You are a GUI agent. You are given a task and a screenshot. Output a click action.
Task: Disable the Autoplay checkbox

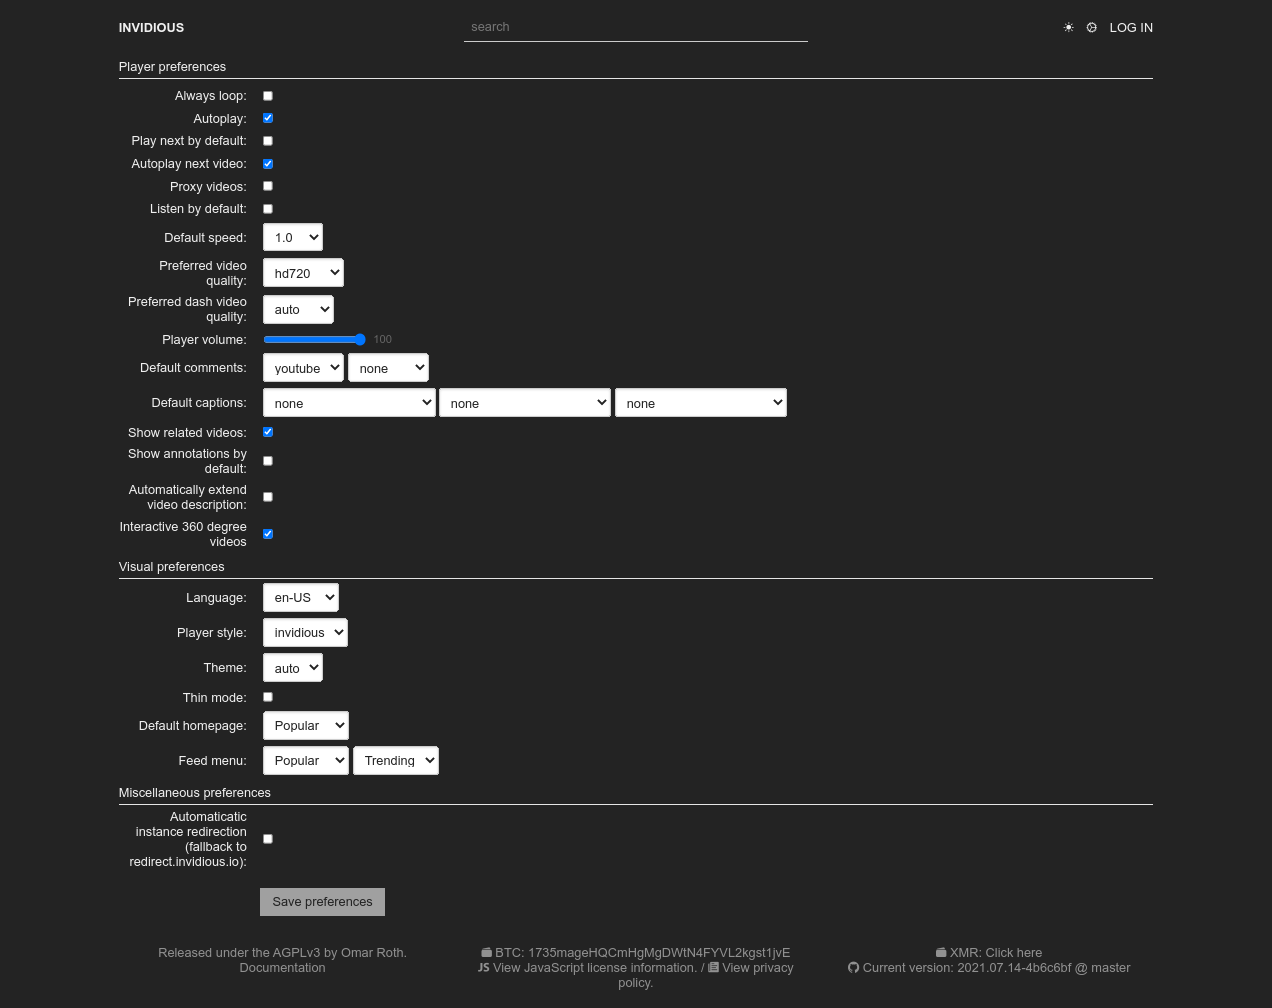pos(267,118)
